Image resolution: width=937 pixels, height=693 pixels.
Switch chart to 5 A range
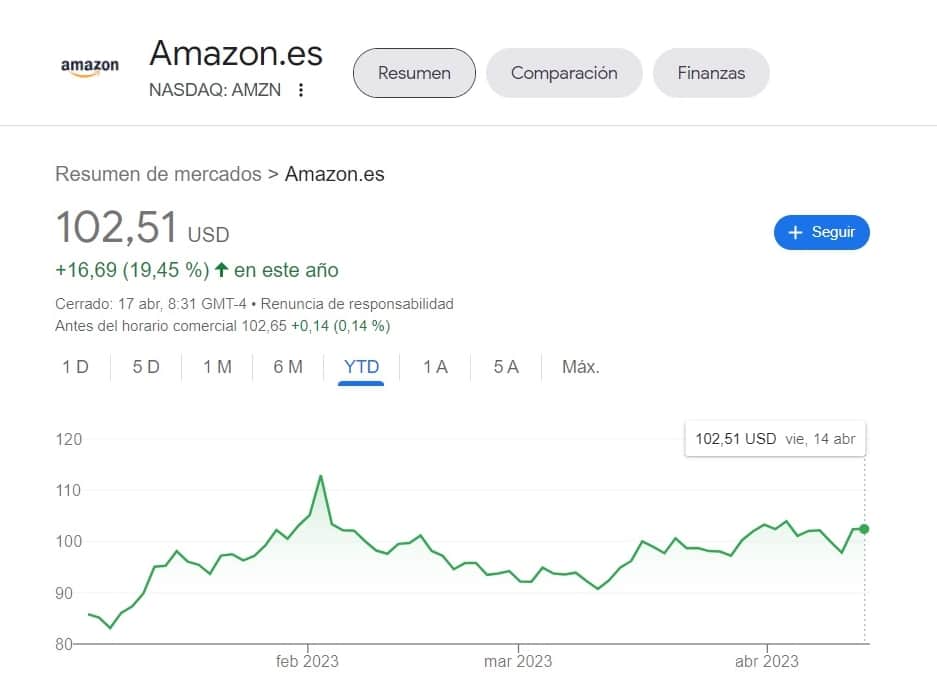pyautogui.click(x=506, y=367)
